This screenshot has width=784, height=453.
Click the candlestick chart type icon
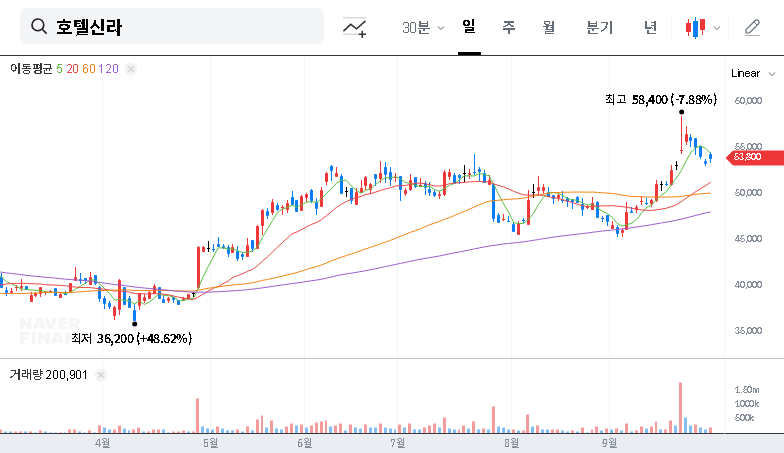click(696, 28)
